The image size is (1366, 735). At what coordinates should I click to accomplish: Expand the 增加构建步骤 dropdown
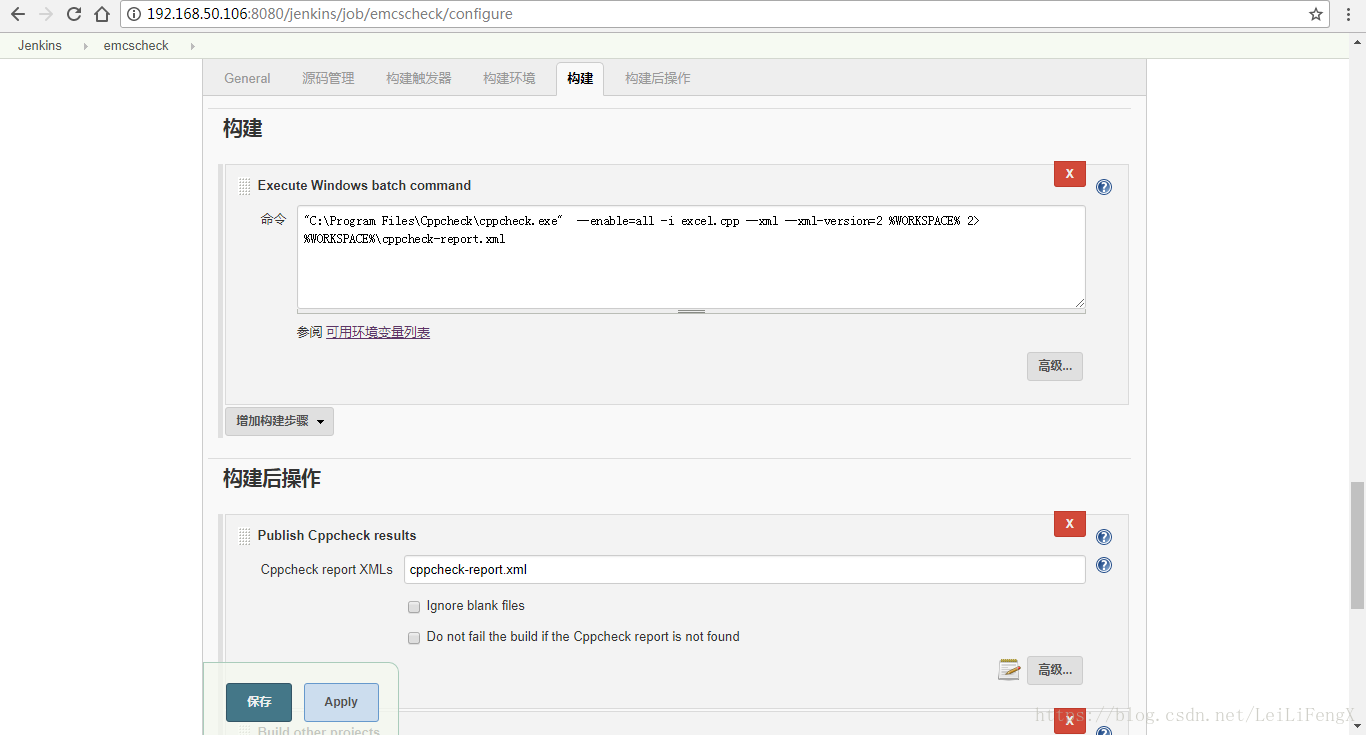tap(279, 421)
